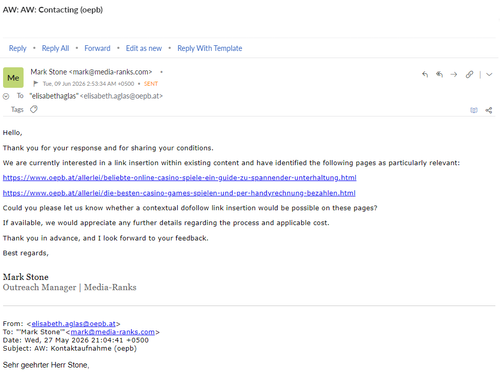This screenshot has height=380, width=500.
Task: Open the die-besten-casino-games link
Action: (x=179, y=193)
